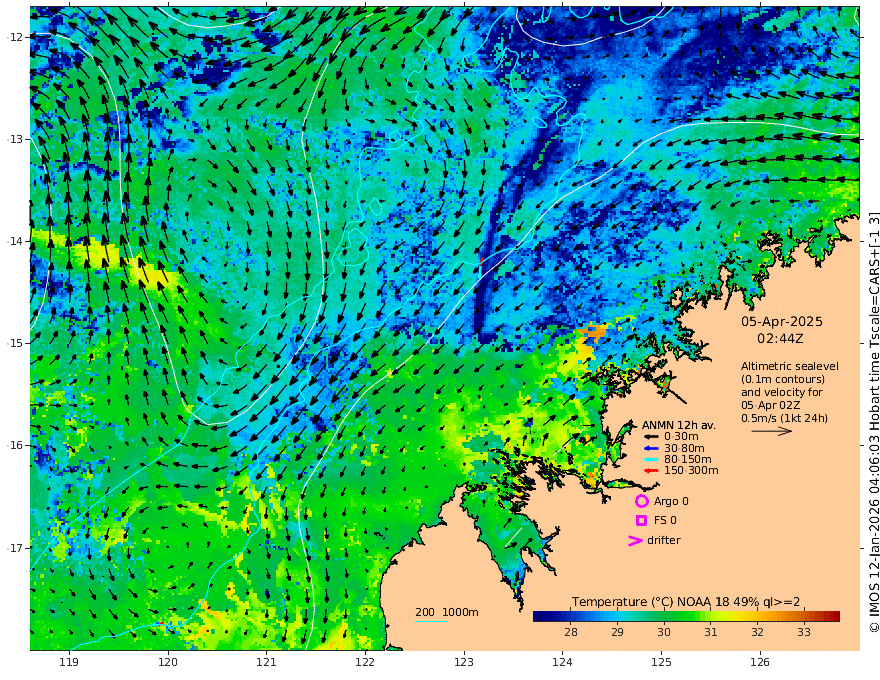Click the magenta FS square marker
Screen dimensions: 880x680
(x=641, y=520)
